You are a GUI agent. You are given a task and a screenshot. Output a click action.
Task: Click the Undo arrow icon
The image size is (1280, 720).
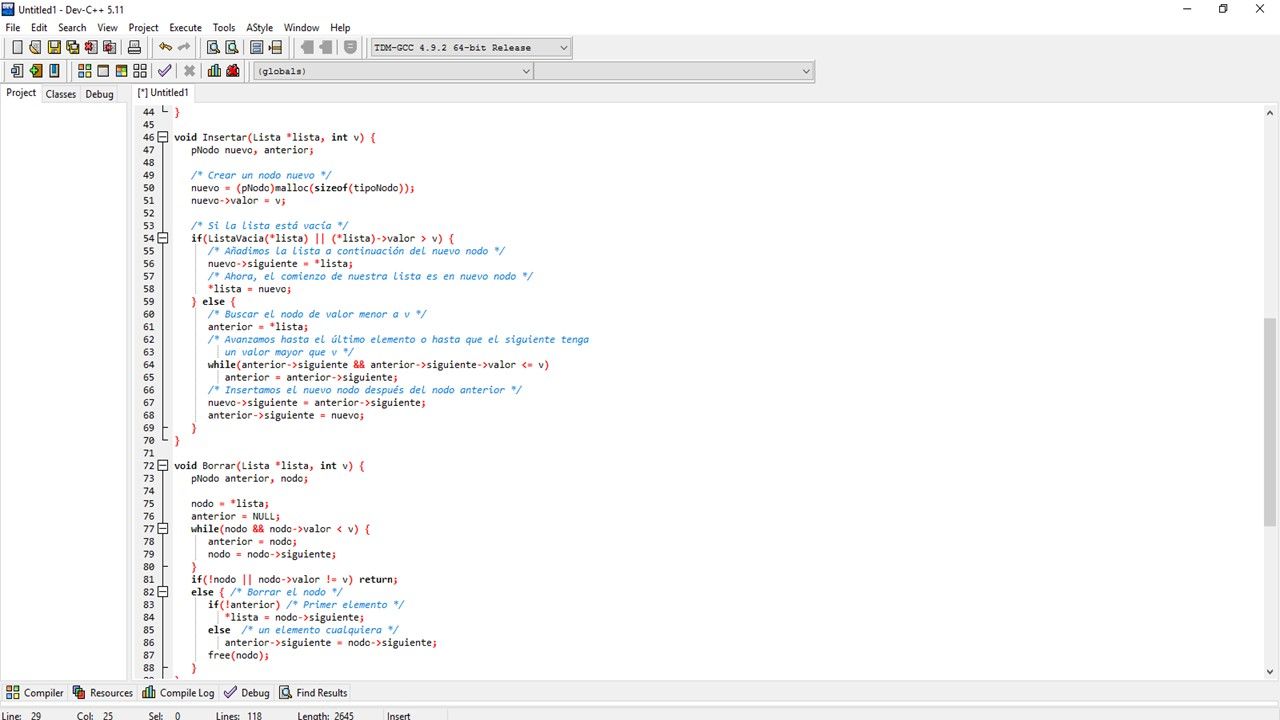pos(165,47)
